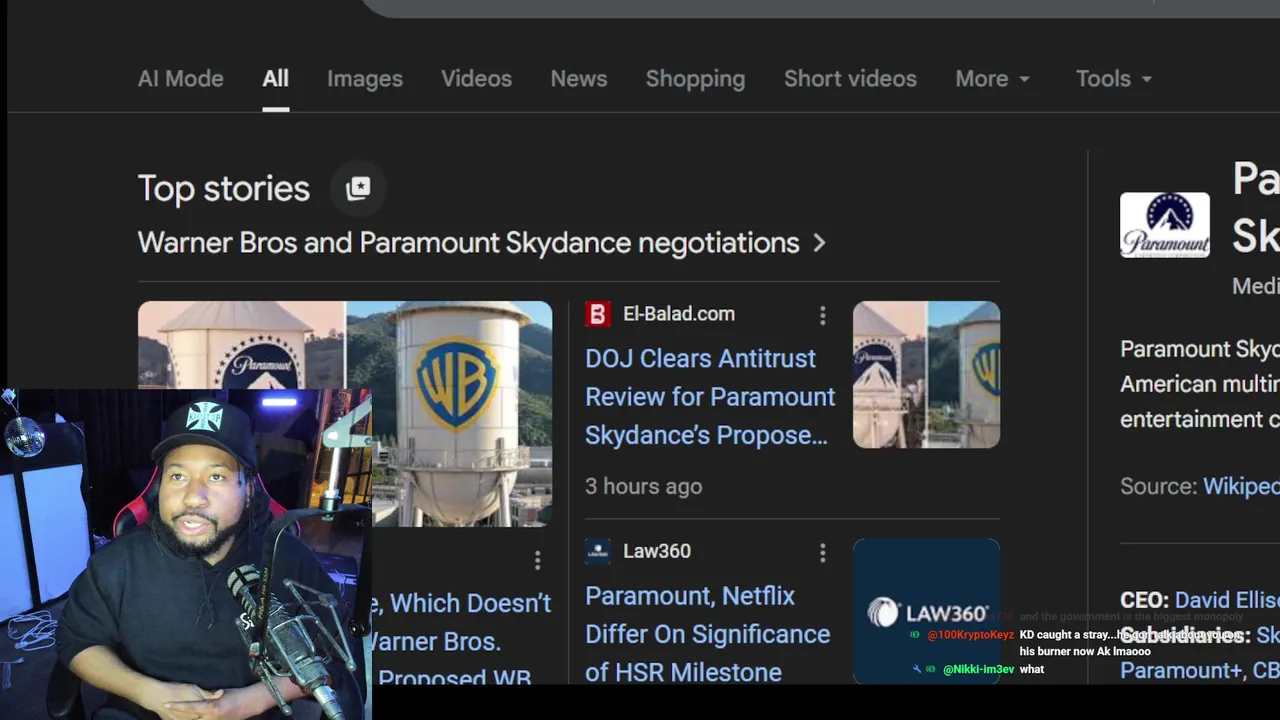Switch to the AI Mode tab
Image resolution: width=1280 pixels, height=720 pixels.
click(x=181, y=79)
